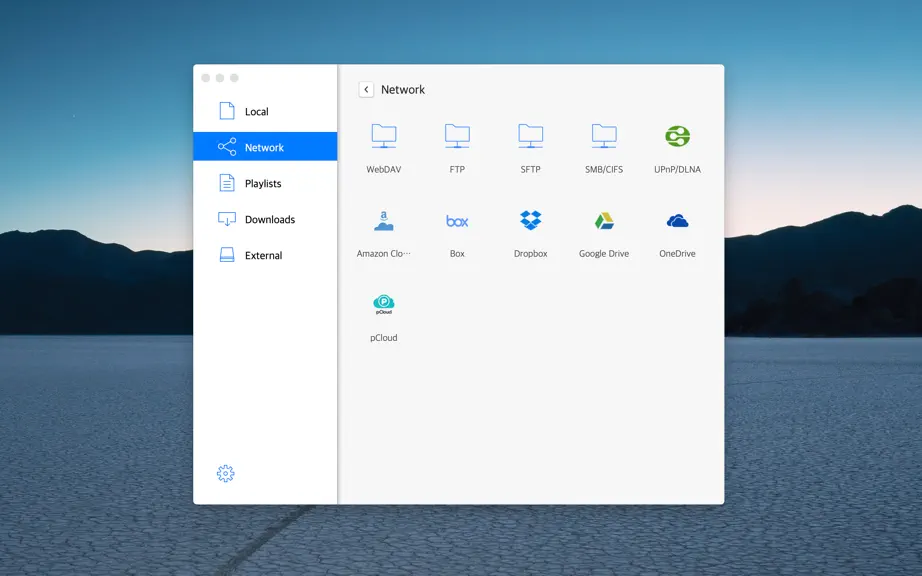Open the External sidebar section
Viewport: 922px width, 576px height.
(x=265, y=254)
